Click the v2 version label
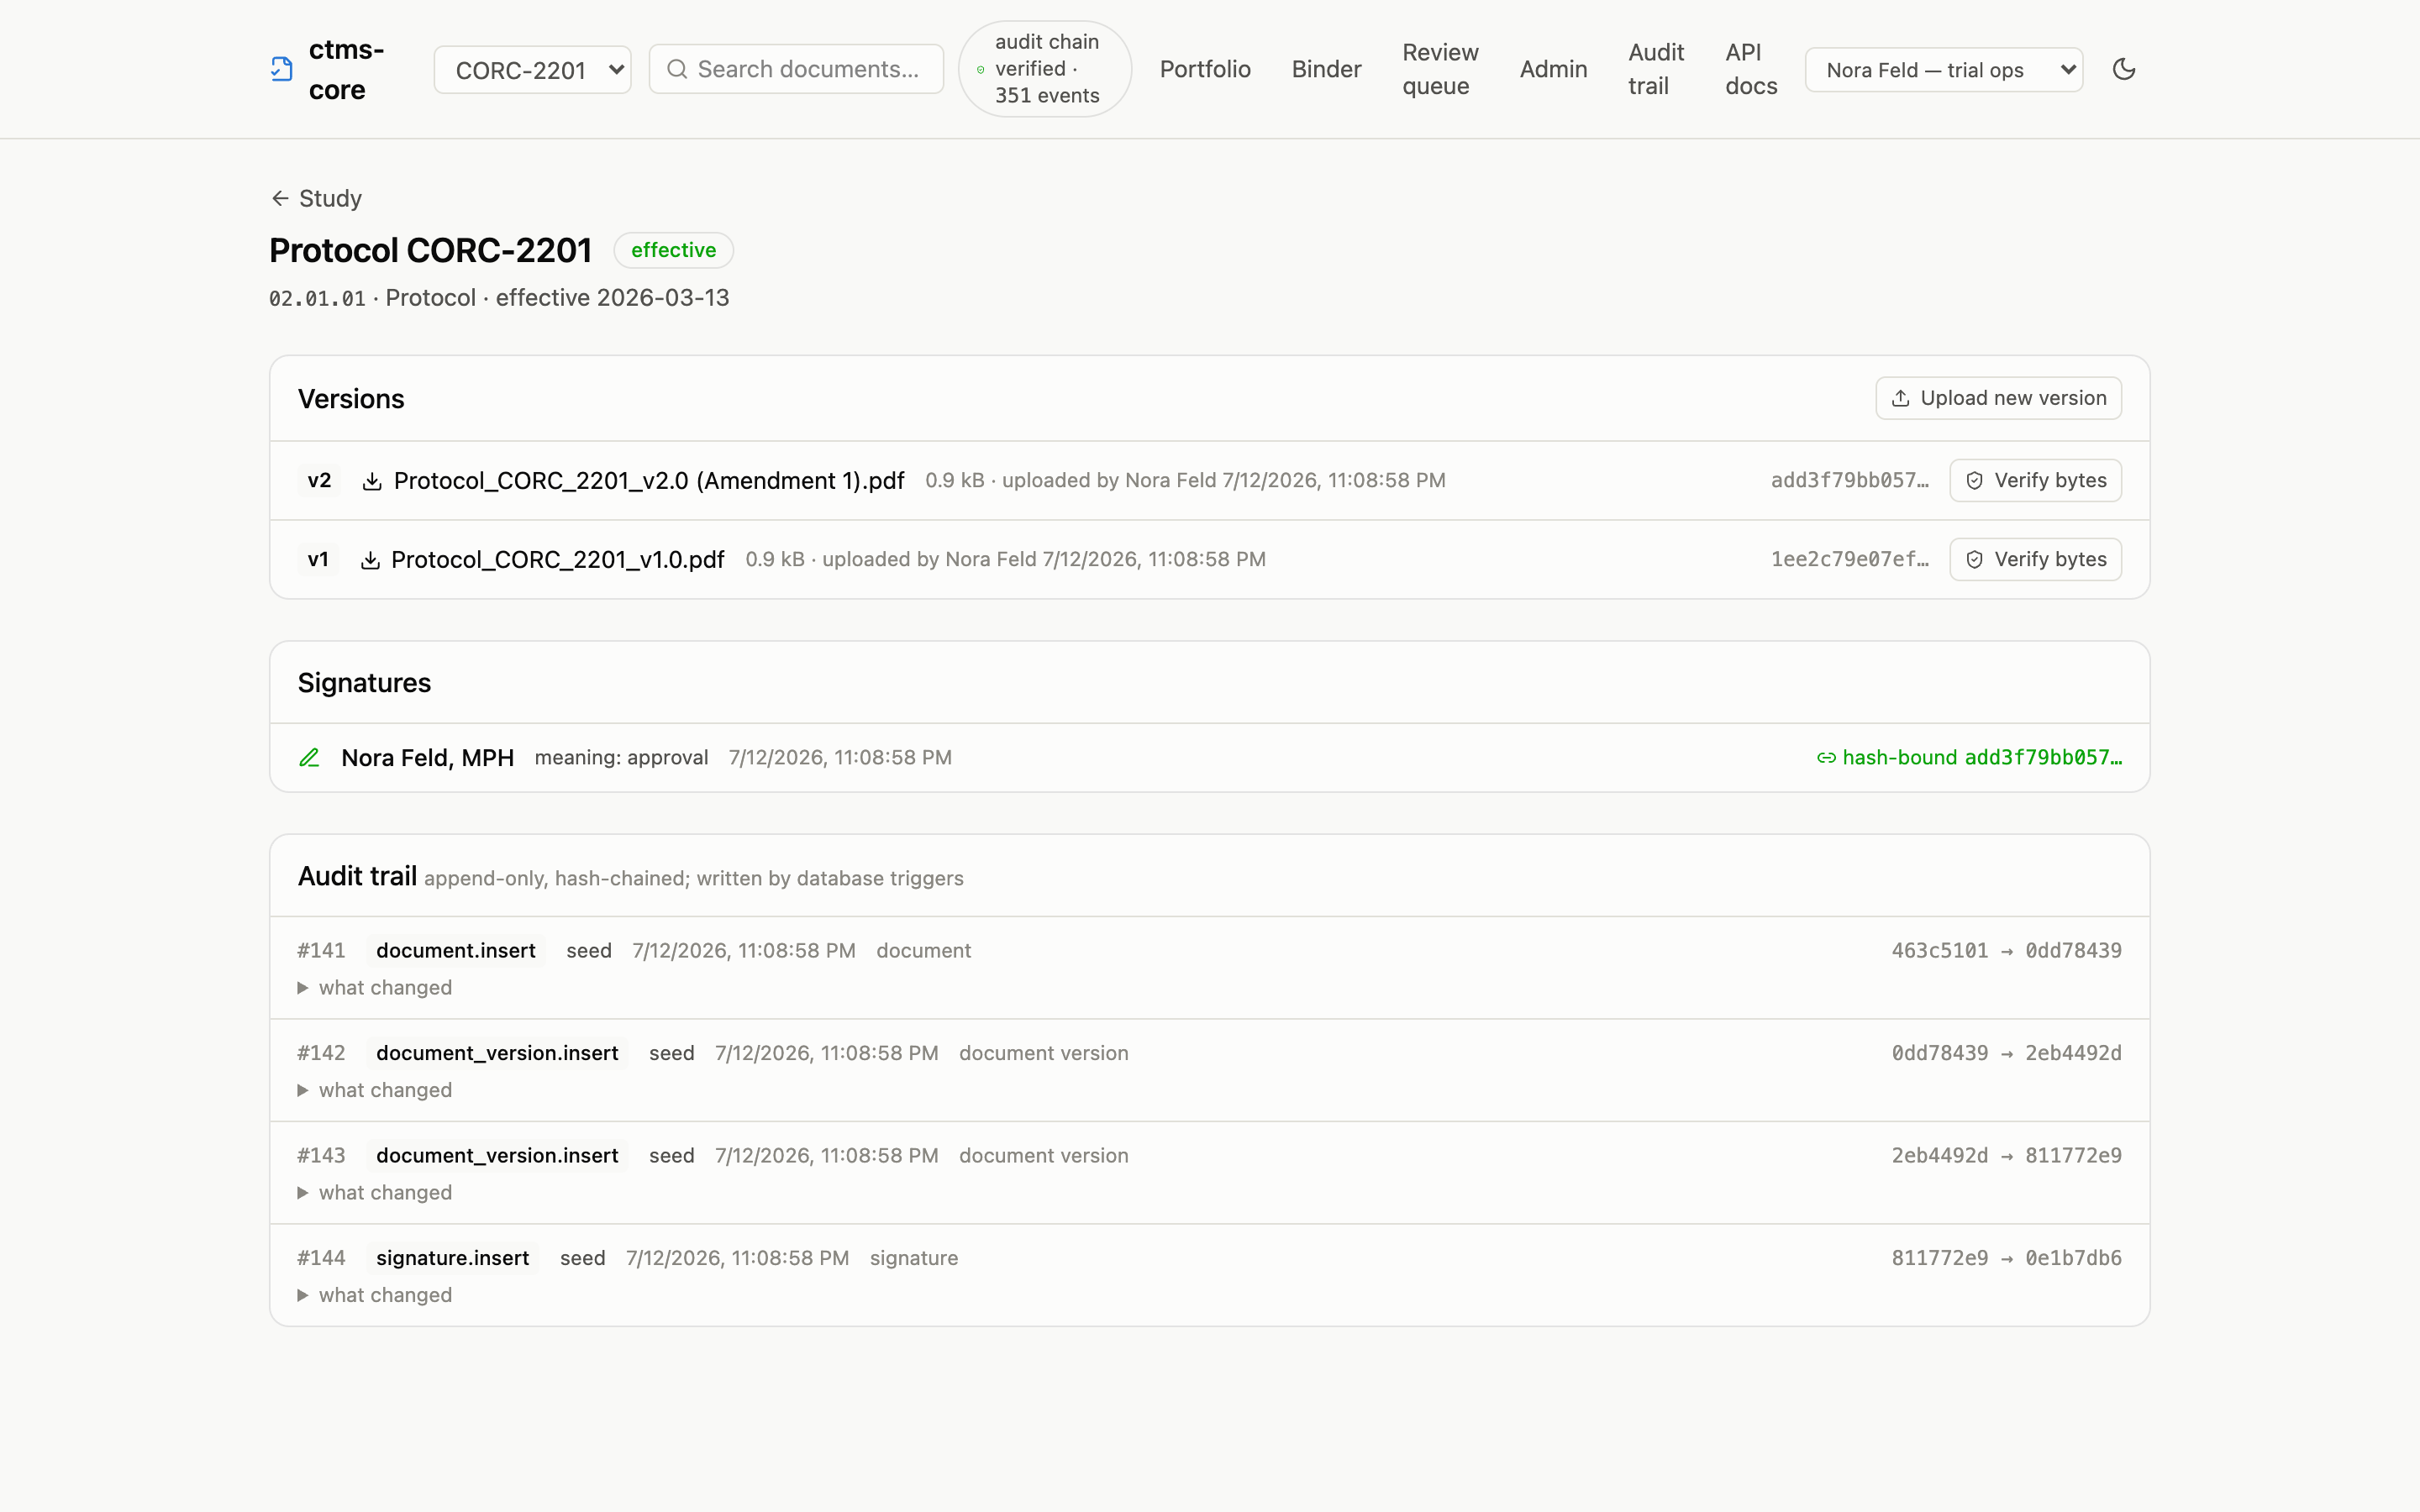 point(319,481)
